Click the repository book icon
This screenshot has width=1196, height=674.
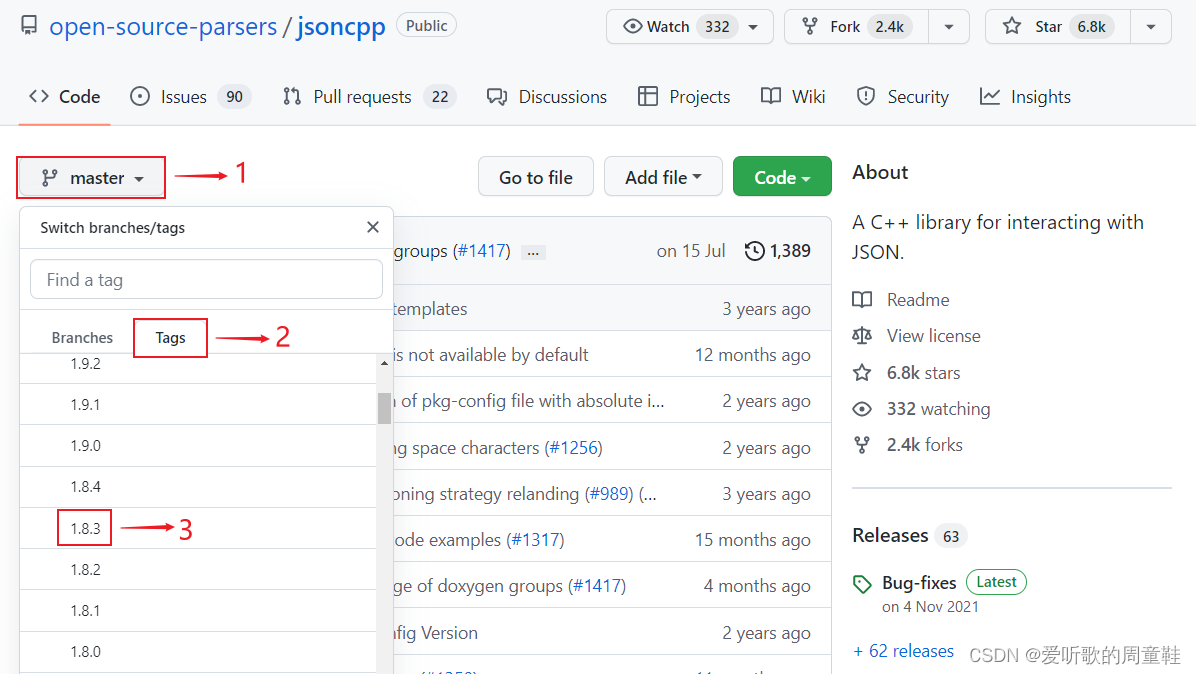point(29,25)
